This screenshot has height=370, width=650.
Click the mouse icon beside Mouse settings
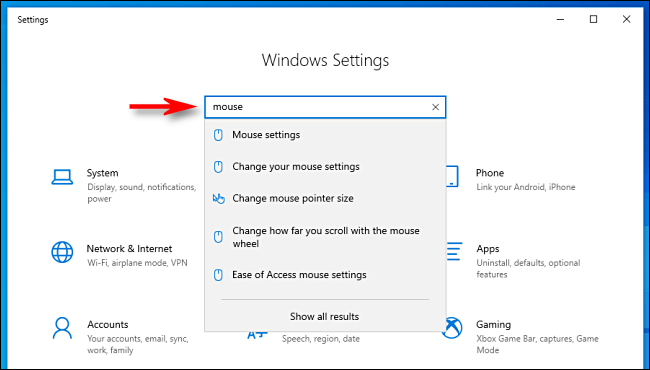point(218,135)
